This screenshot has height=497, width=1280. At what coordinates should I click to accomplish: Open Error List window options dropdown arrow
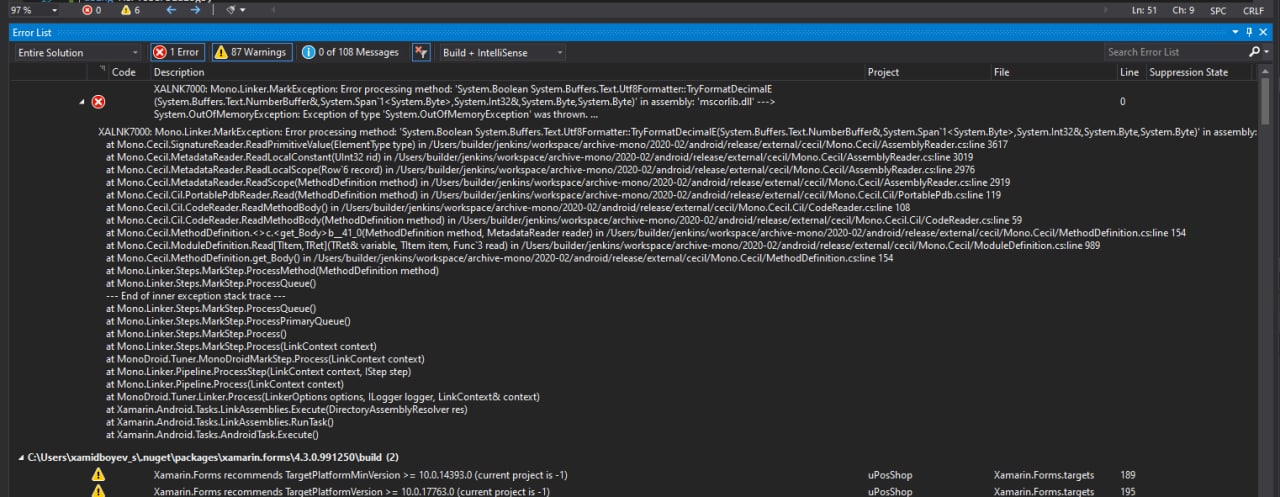pos(1235,32)
